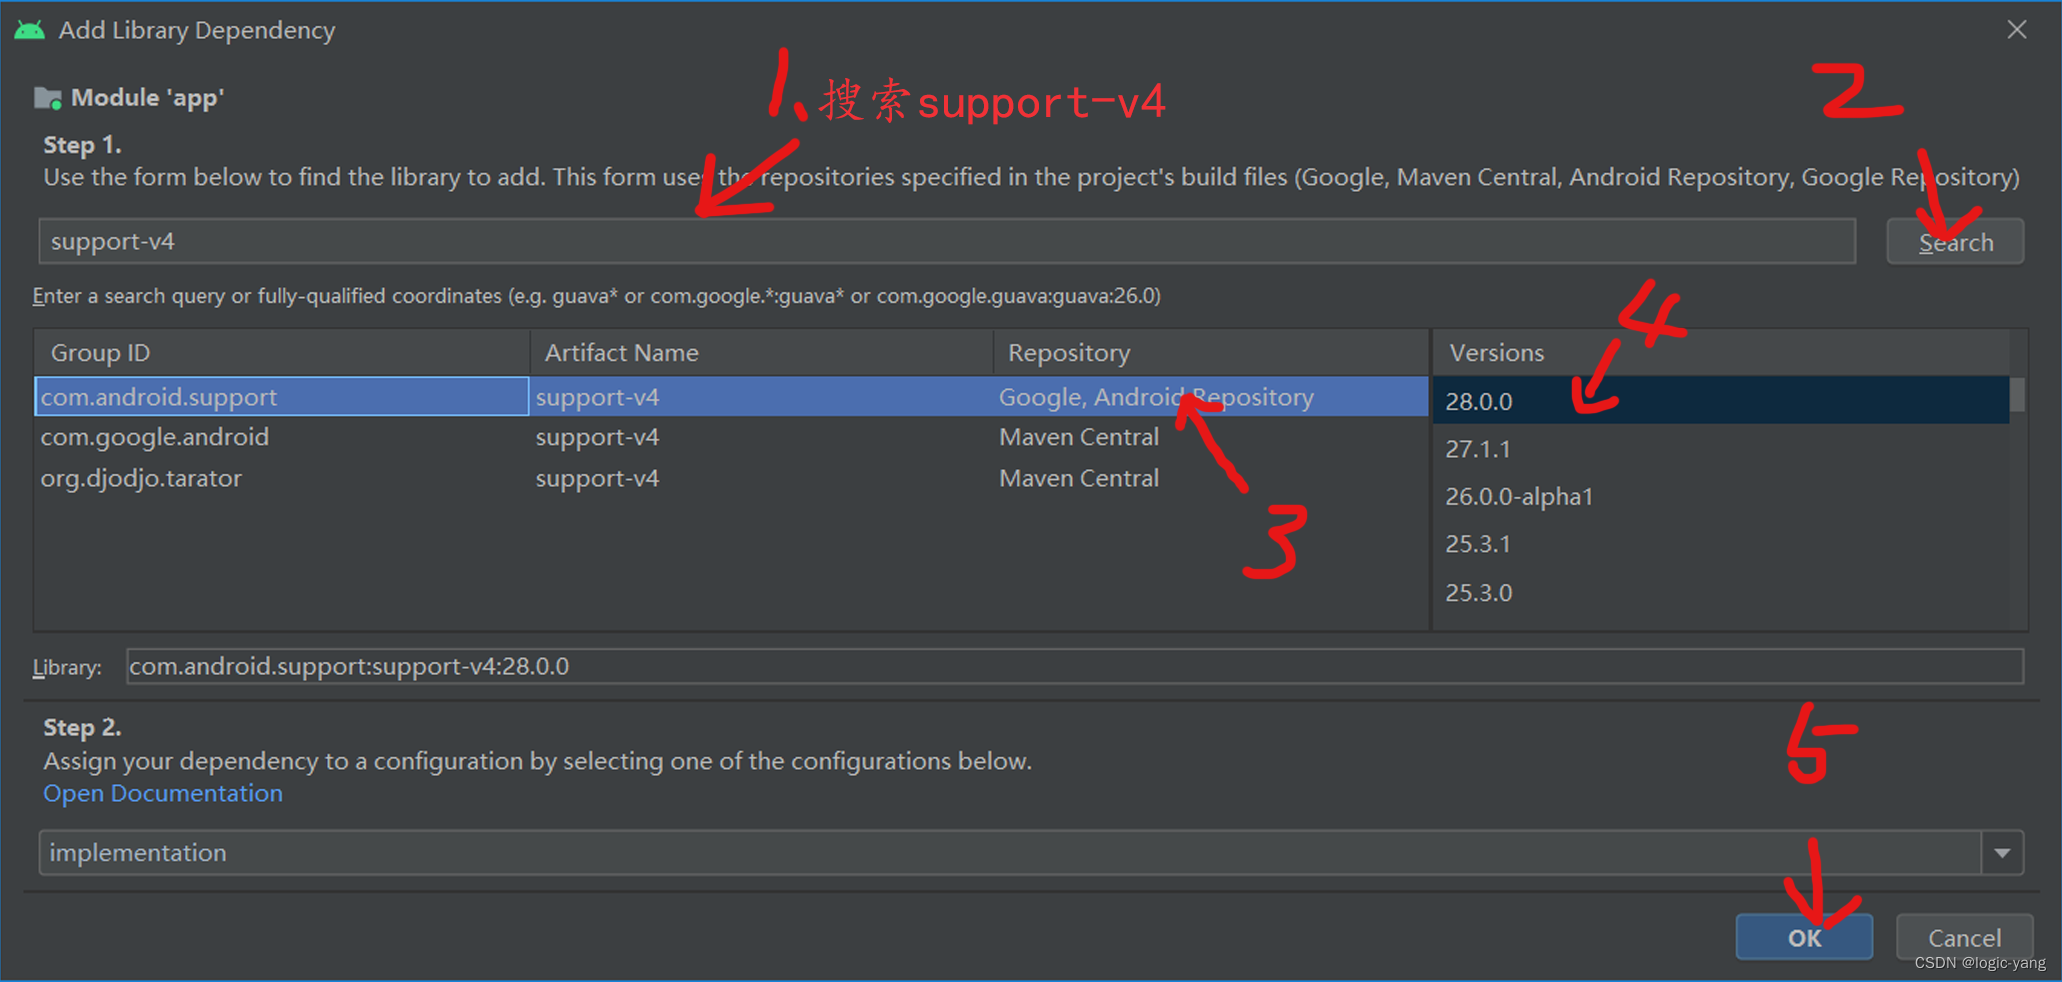Viewport: 2062px width, 982px height.
Task: Open the implementation configuration dropdown
Action: [1031, 852]
